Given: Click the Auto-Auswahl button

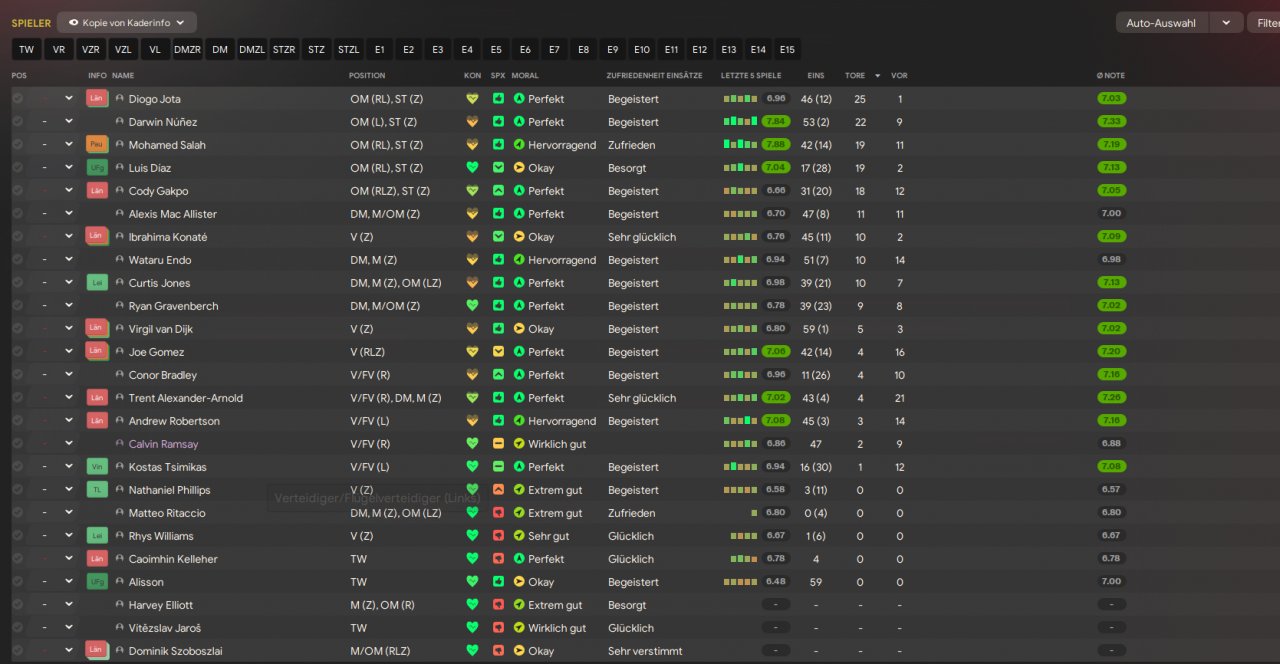Looking at the screenshot, I should 1161,23.
